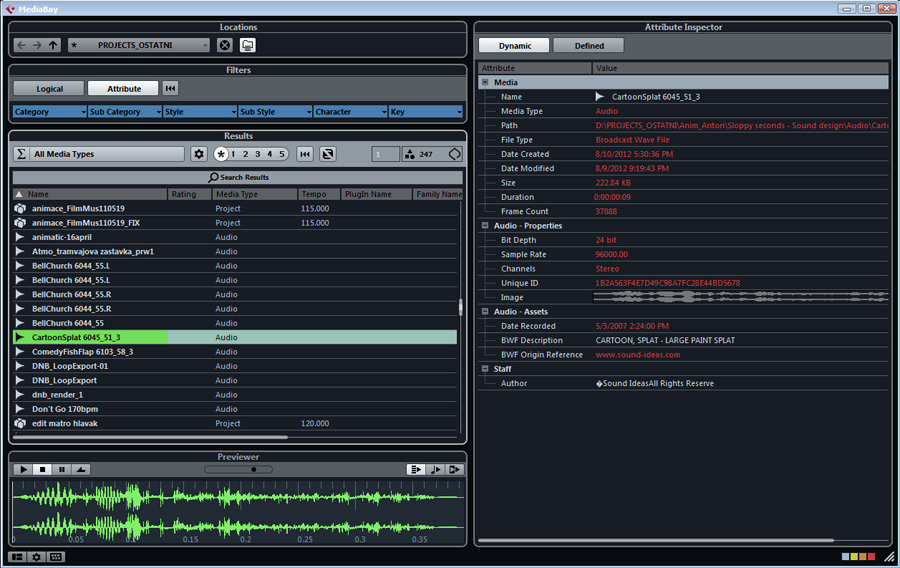Image resolution: width=900 pixels, height=568 pixels.
Task: Filter results by rating 4
Action: coord(270,154)
